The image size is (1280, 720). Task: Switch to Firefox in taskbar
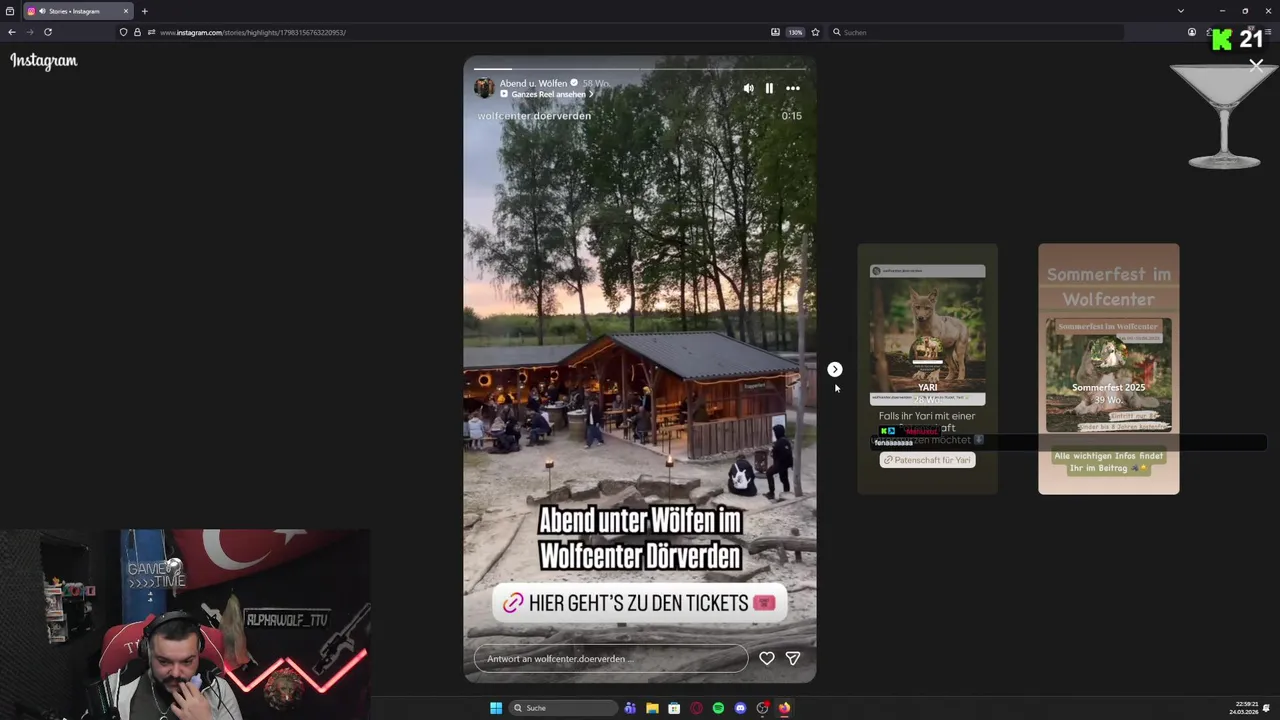784,708
